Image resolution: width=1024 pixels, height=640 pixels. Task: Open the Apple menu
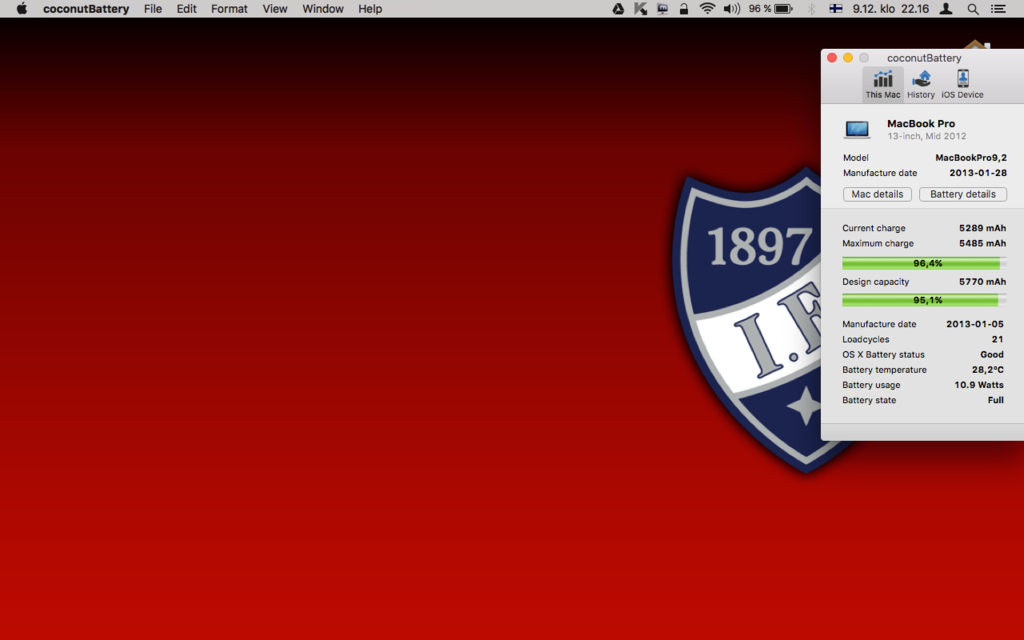(22, 8)
